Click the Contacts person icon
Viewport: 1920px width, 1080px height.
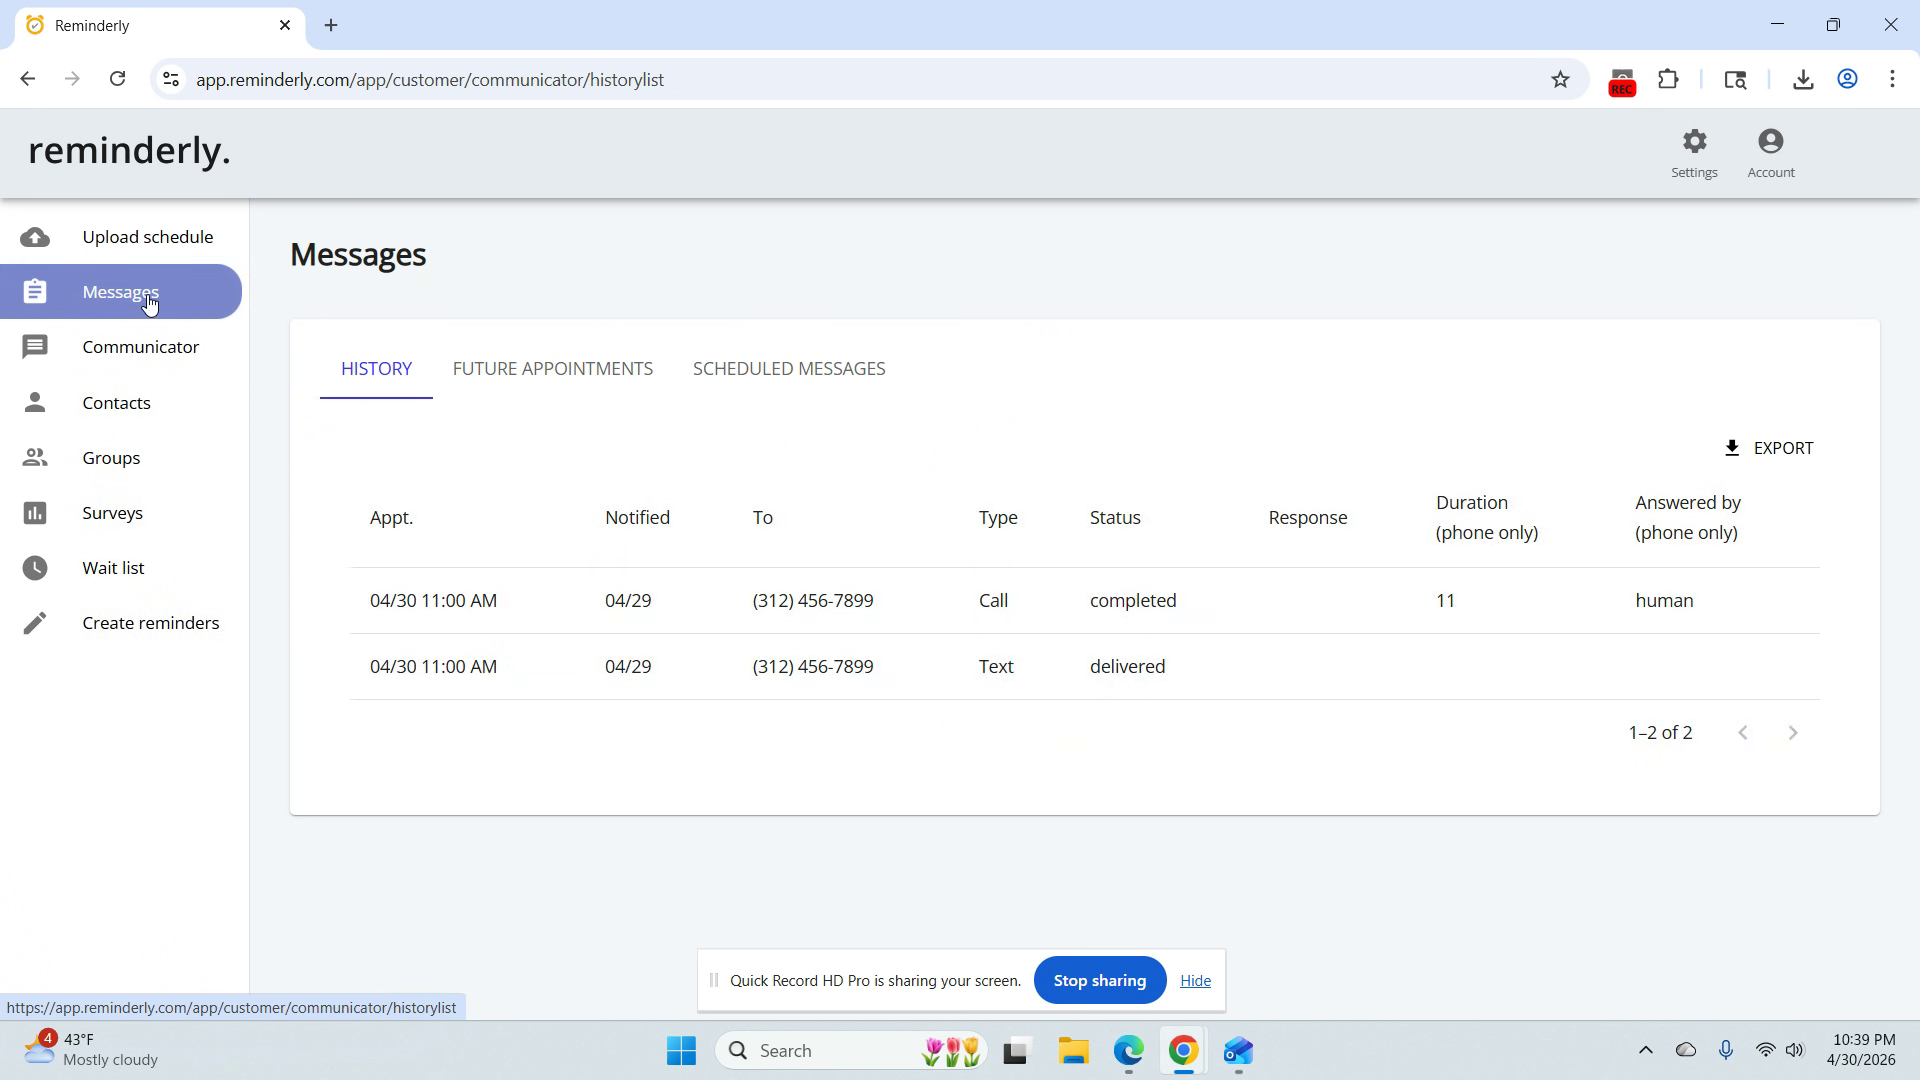point(35,402)
